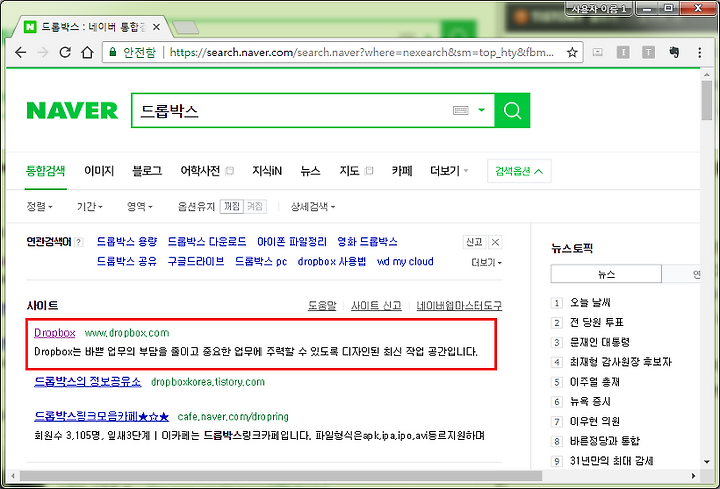Viewport: 720px width, 489px height.
Task: Open news topic 뉴욕 증시
Action: [x=590, y=401]
